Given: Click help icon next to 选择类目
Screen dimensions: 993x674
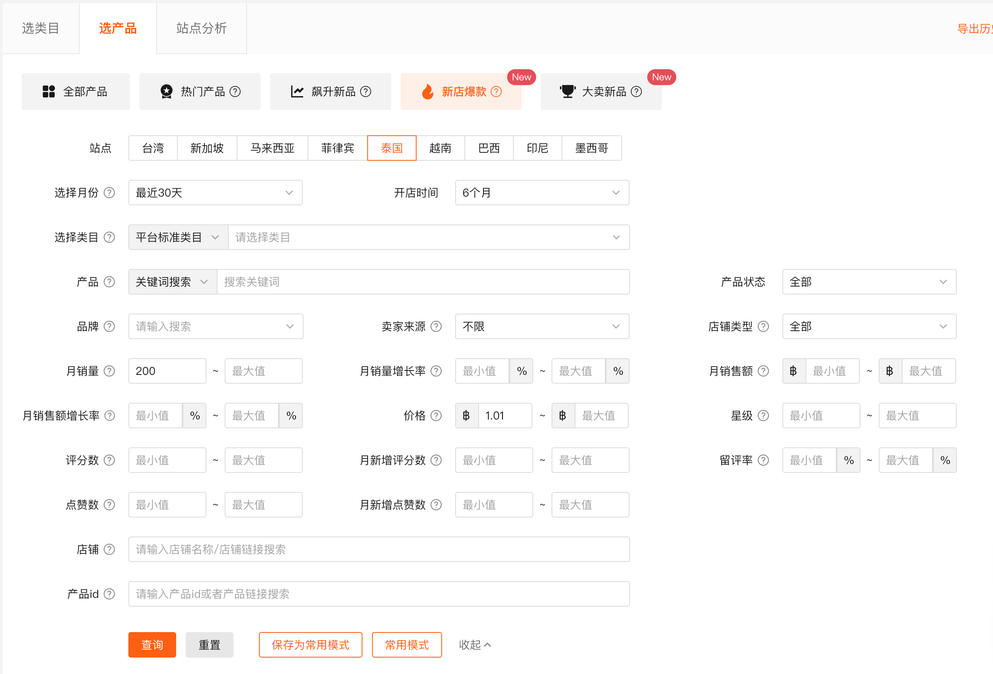Looking at the screenshot, I should point(110,238).
